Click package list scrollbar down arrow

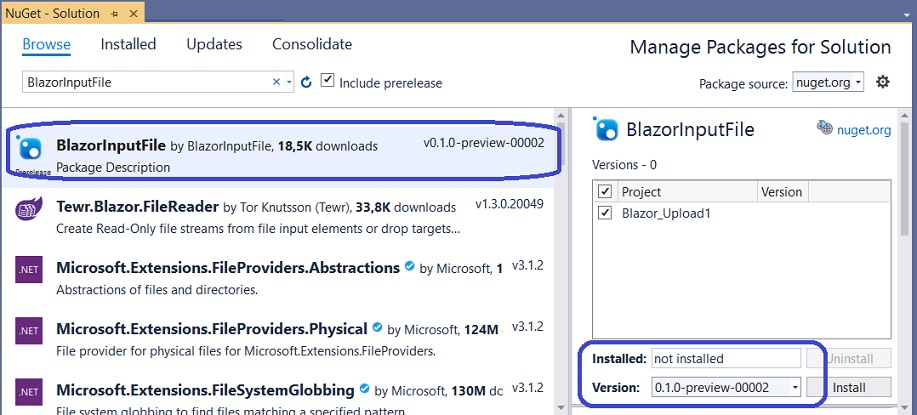560,407
